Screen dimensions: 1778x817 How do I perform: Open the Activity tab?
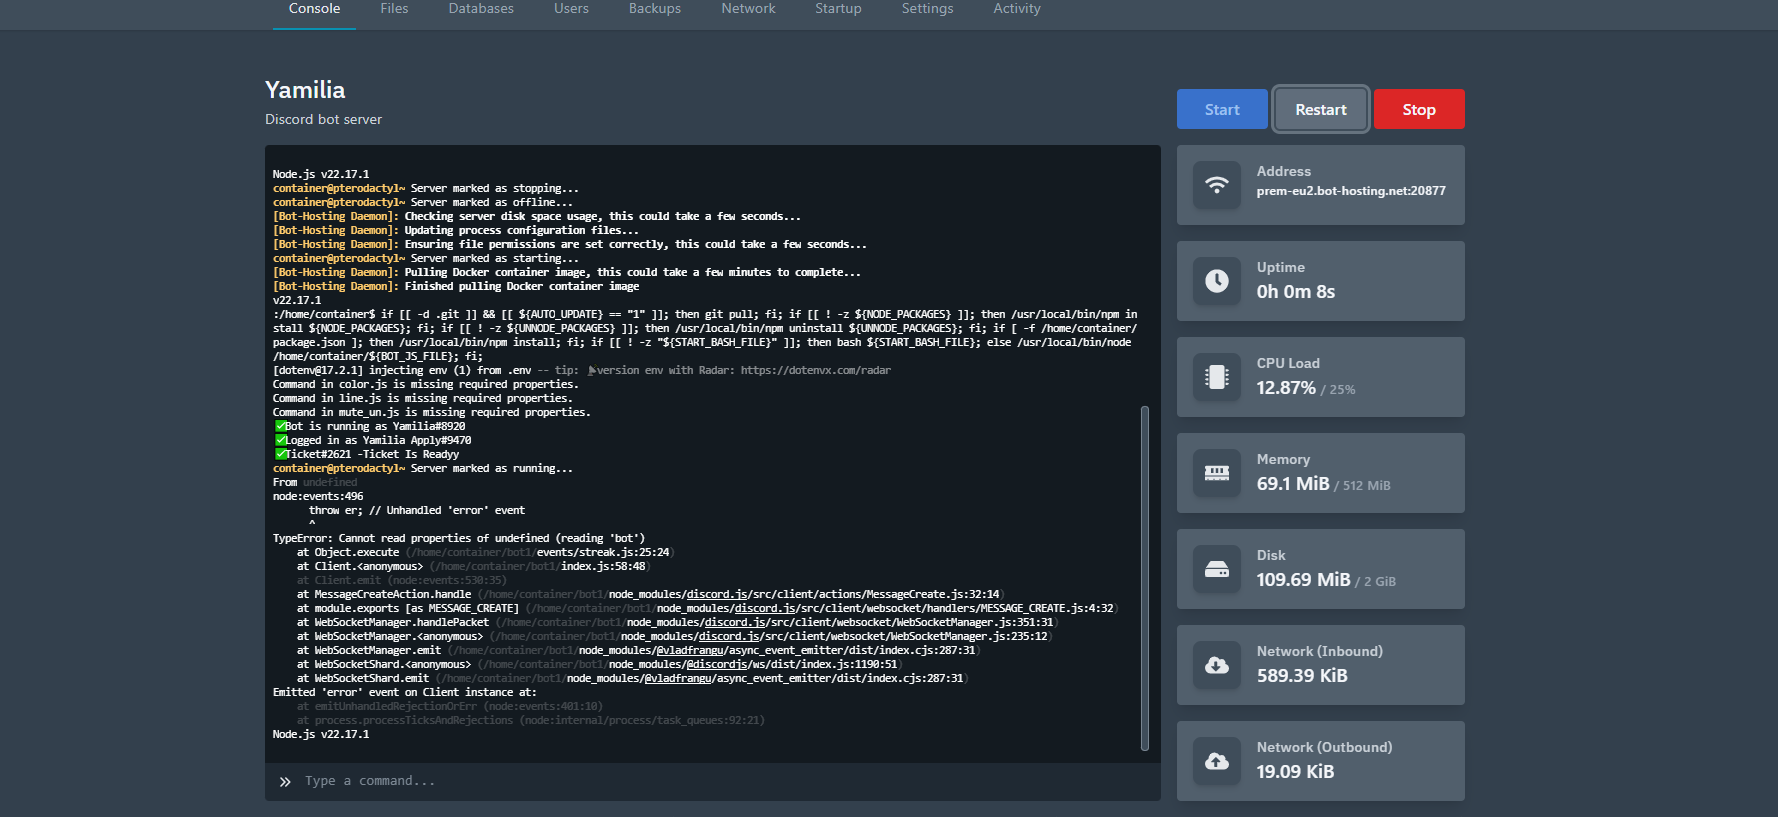[x=1017, y=9]
